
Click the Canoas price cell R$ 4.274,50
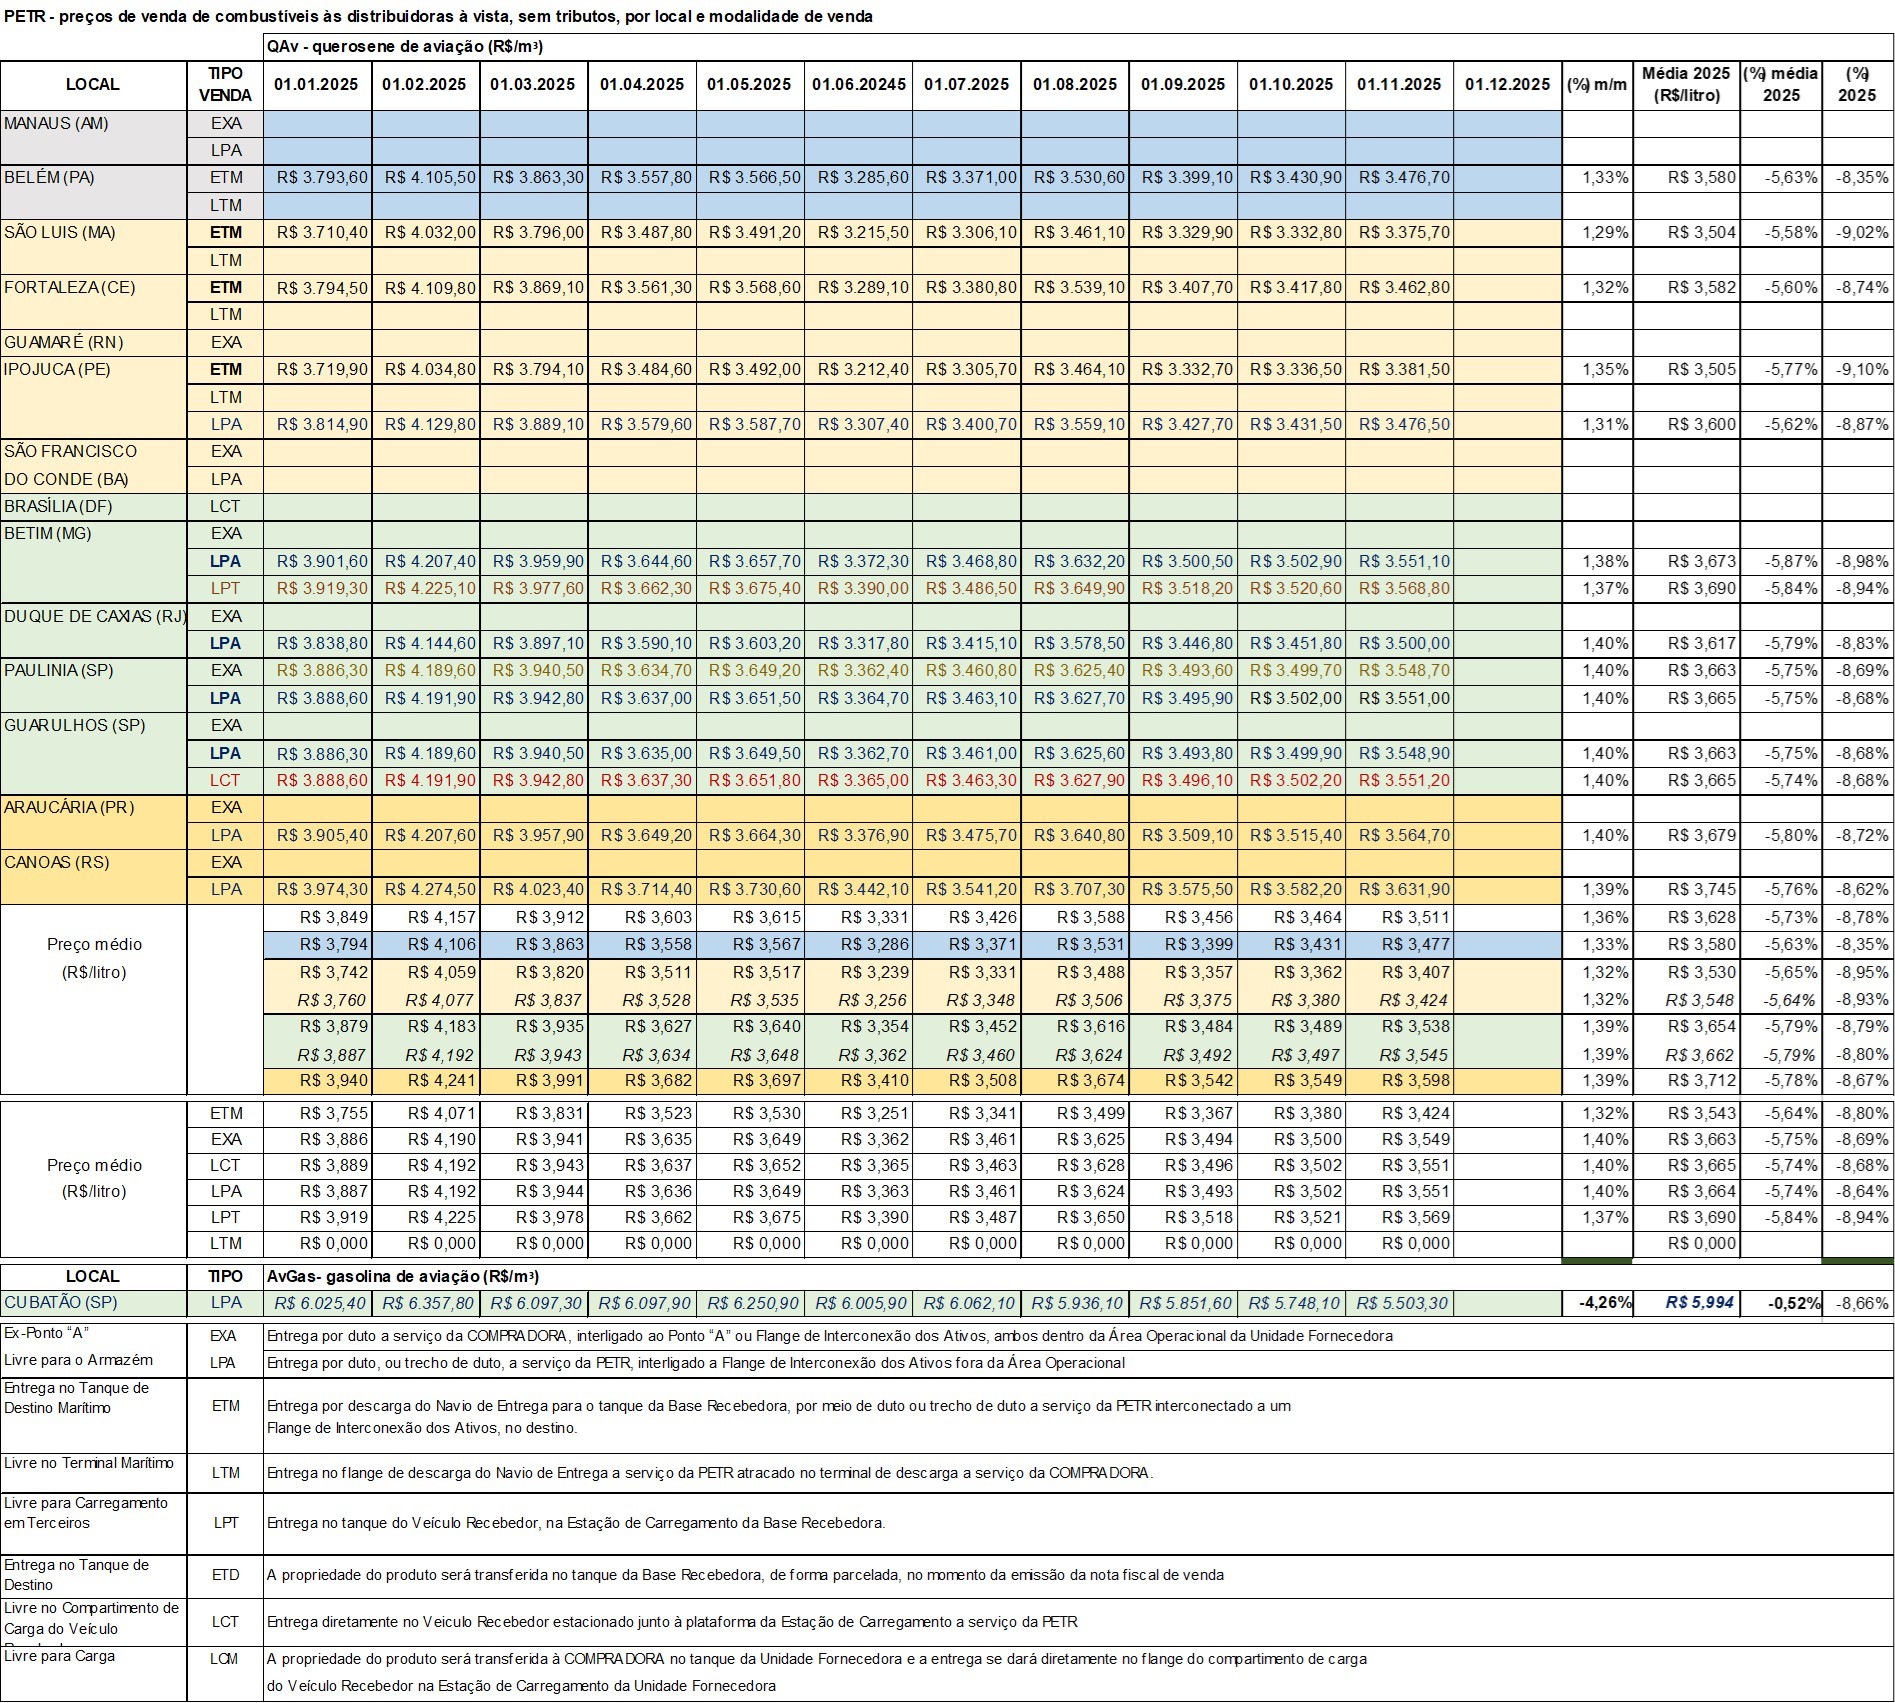tap(425, 890)
